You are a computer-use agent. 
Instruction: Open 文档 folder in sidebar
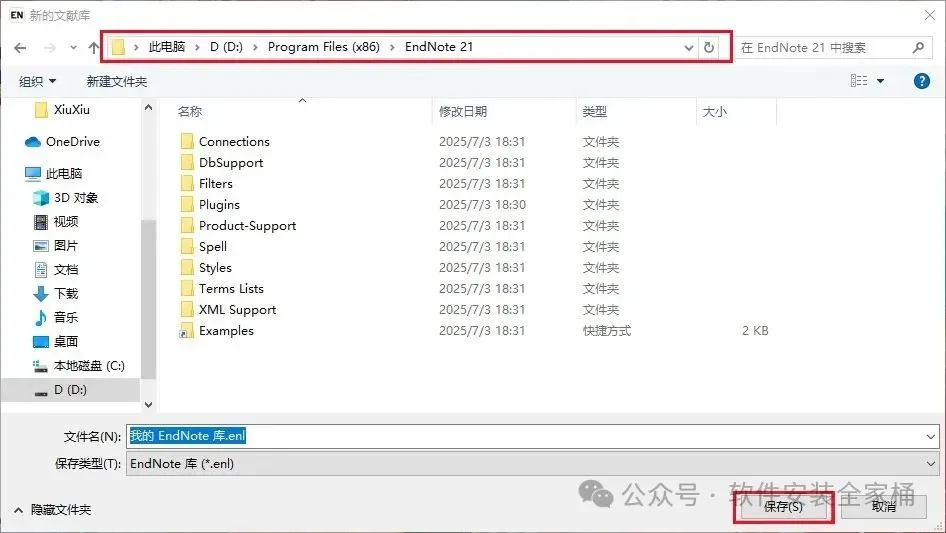[56, 269]
